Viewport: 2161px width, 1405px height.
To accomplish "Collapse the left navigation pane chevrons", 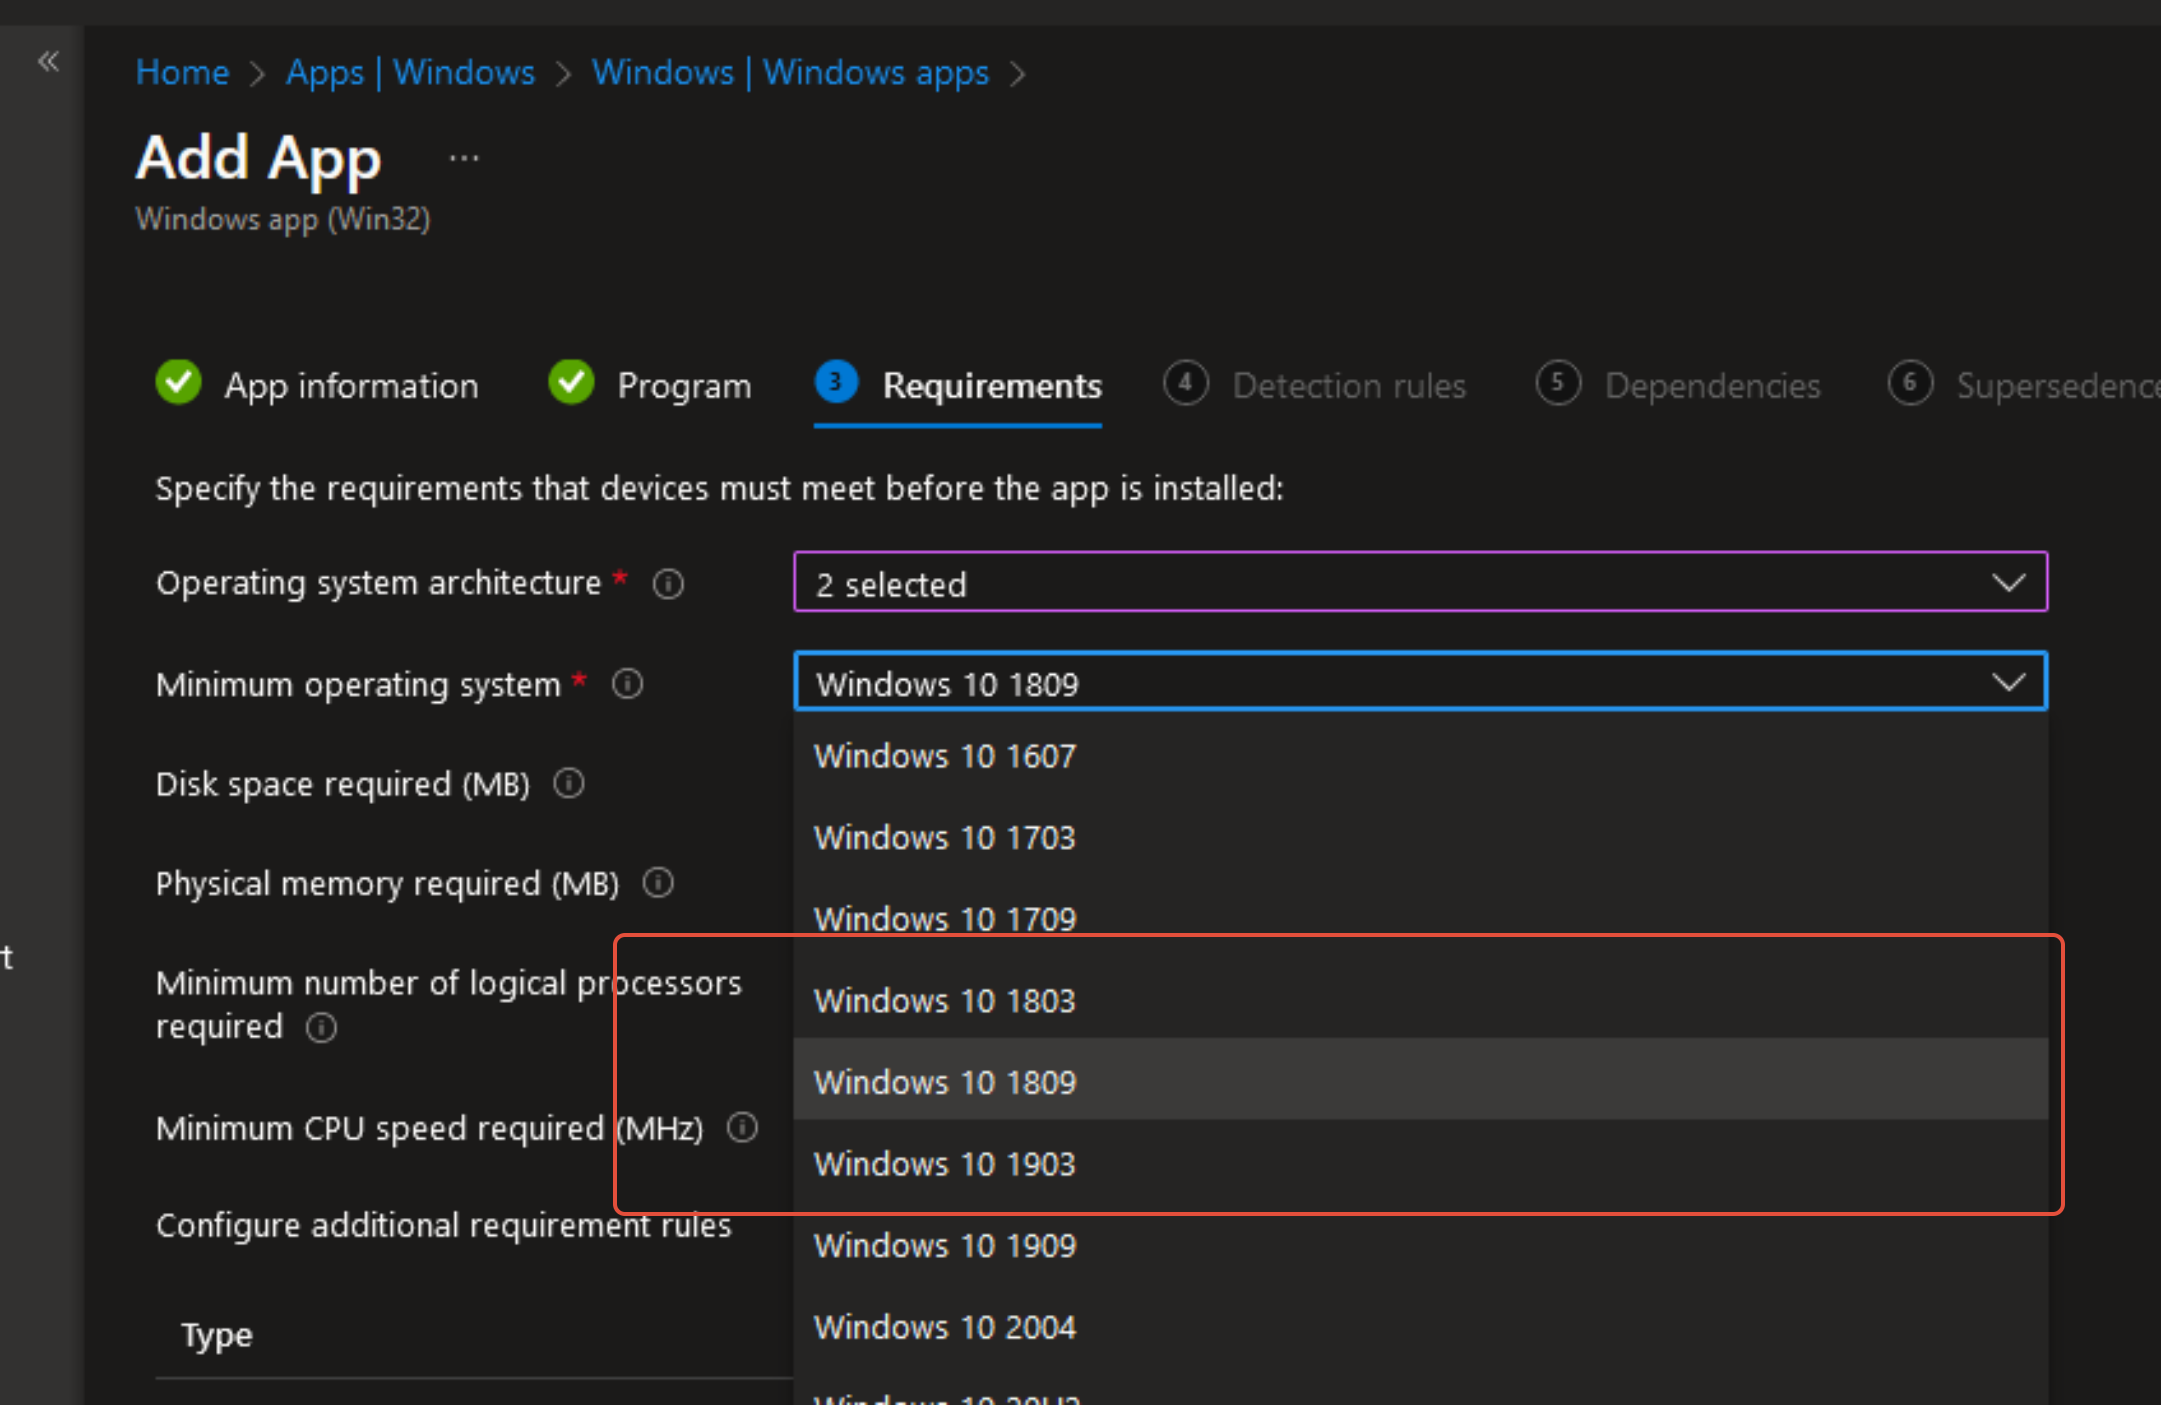I will pos(48,62).
